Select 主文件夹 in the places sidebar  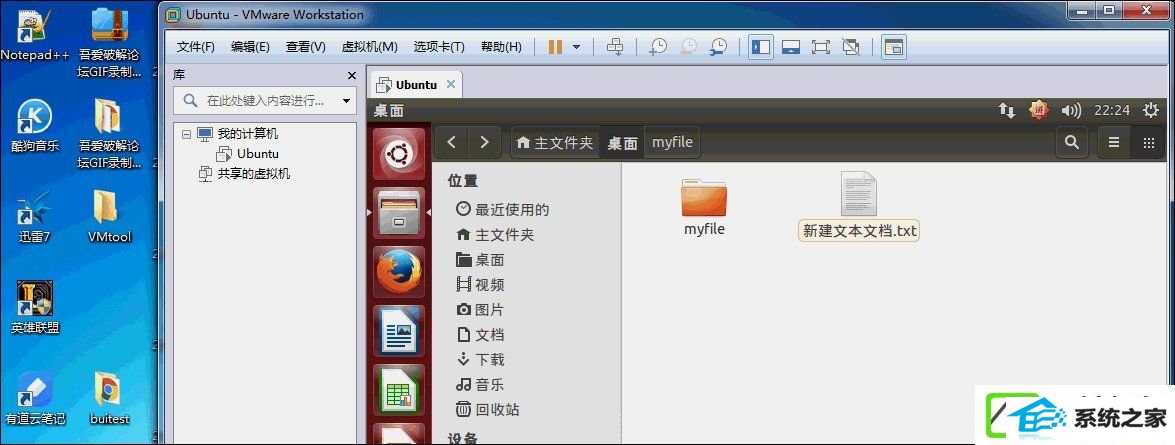pyautogui.click(x=495, y=234)
